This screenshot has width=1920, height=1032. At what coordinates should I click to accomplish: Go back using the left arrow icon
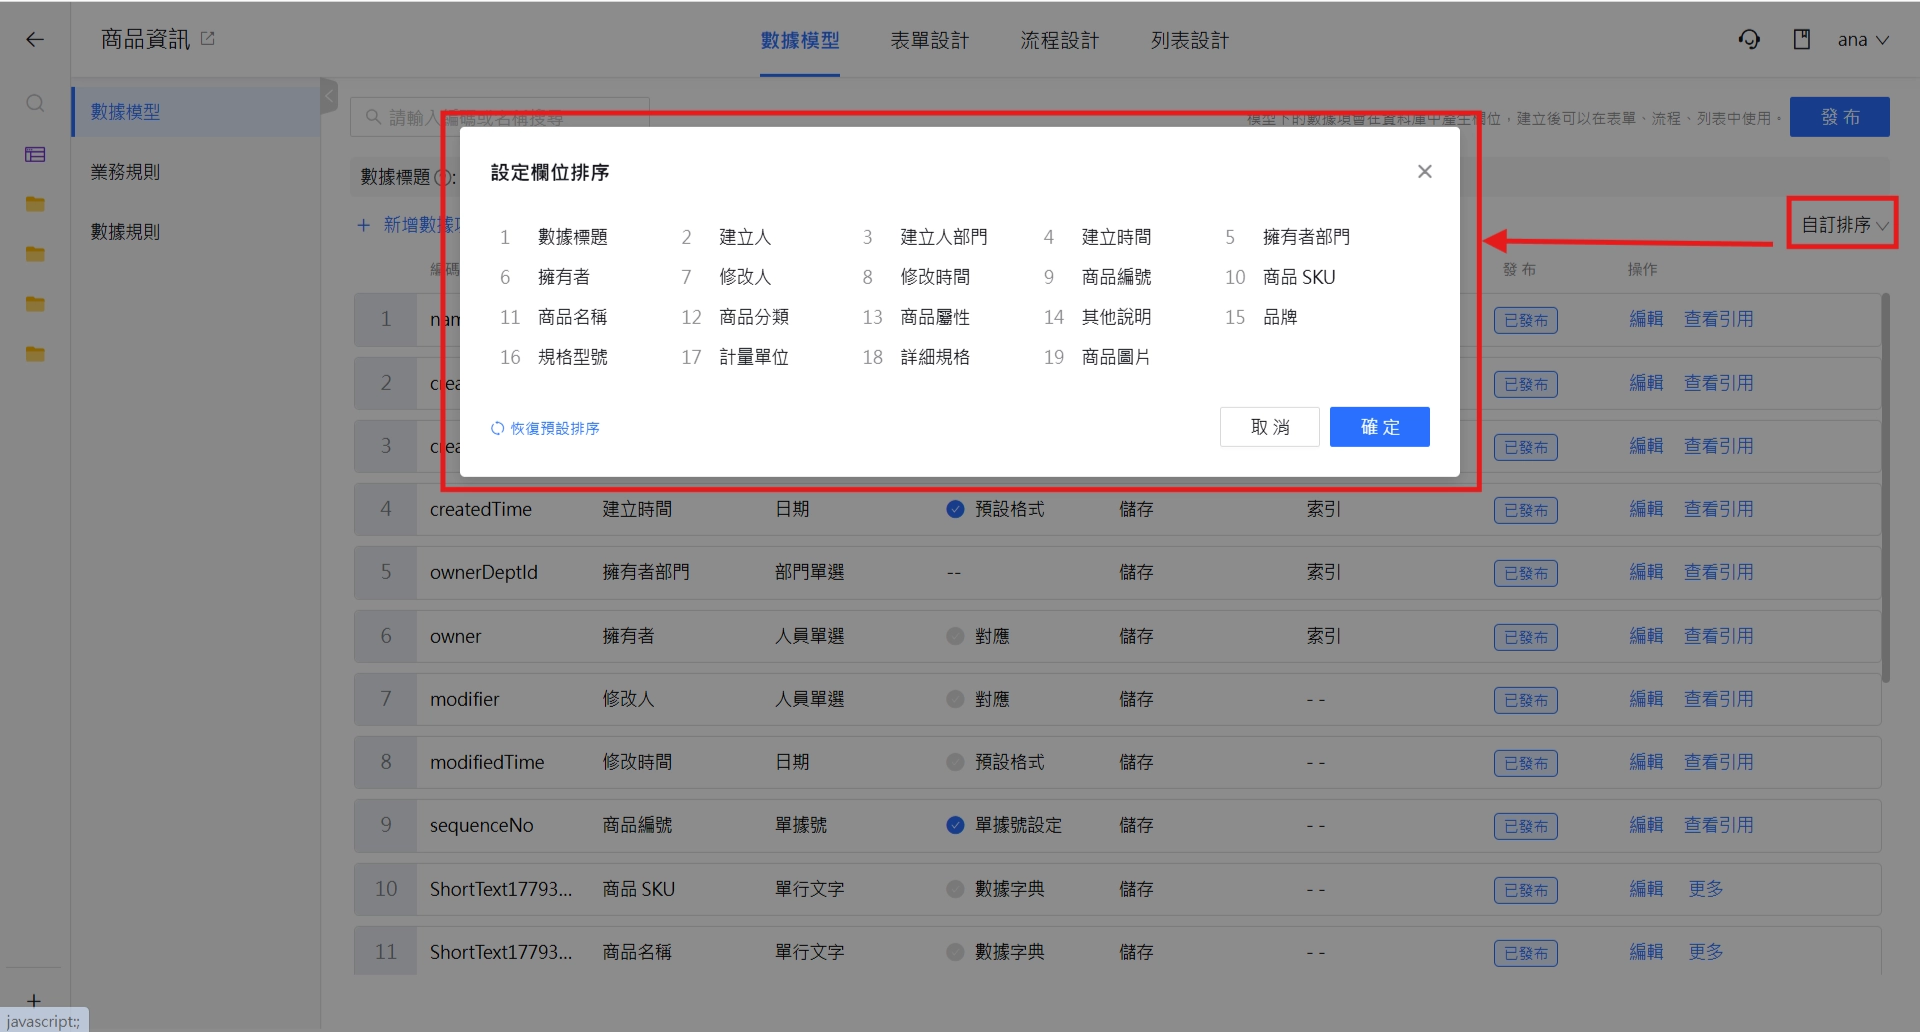(35, 40)
